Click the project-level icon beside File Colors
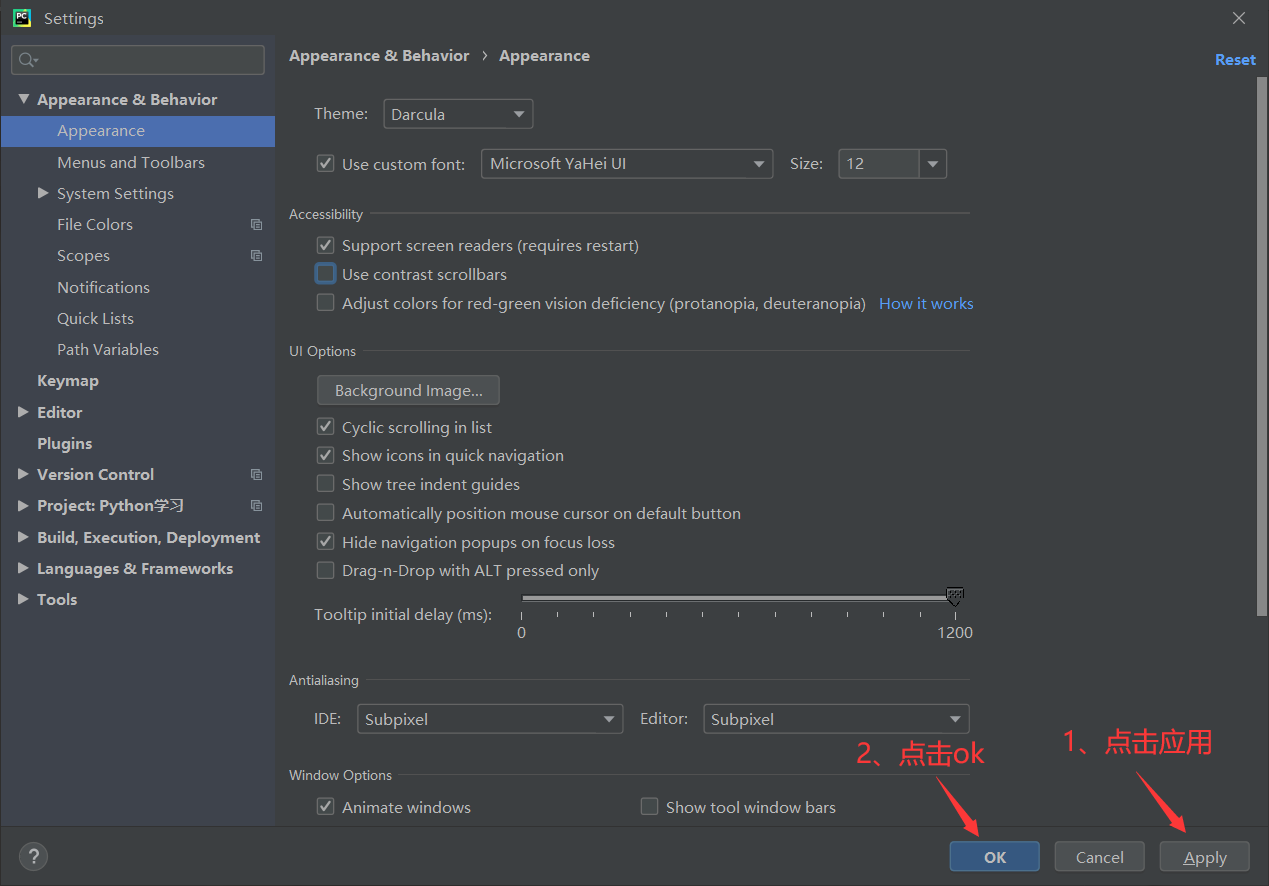 tap(257, 225)
